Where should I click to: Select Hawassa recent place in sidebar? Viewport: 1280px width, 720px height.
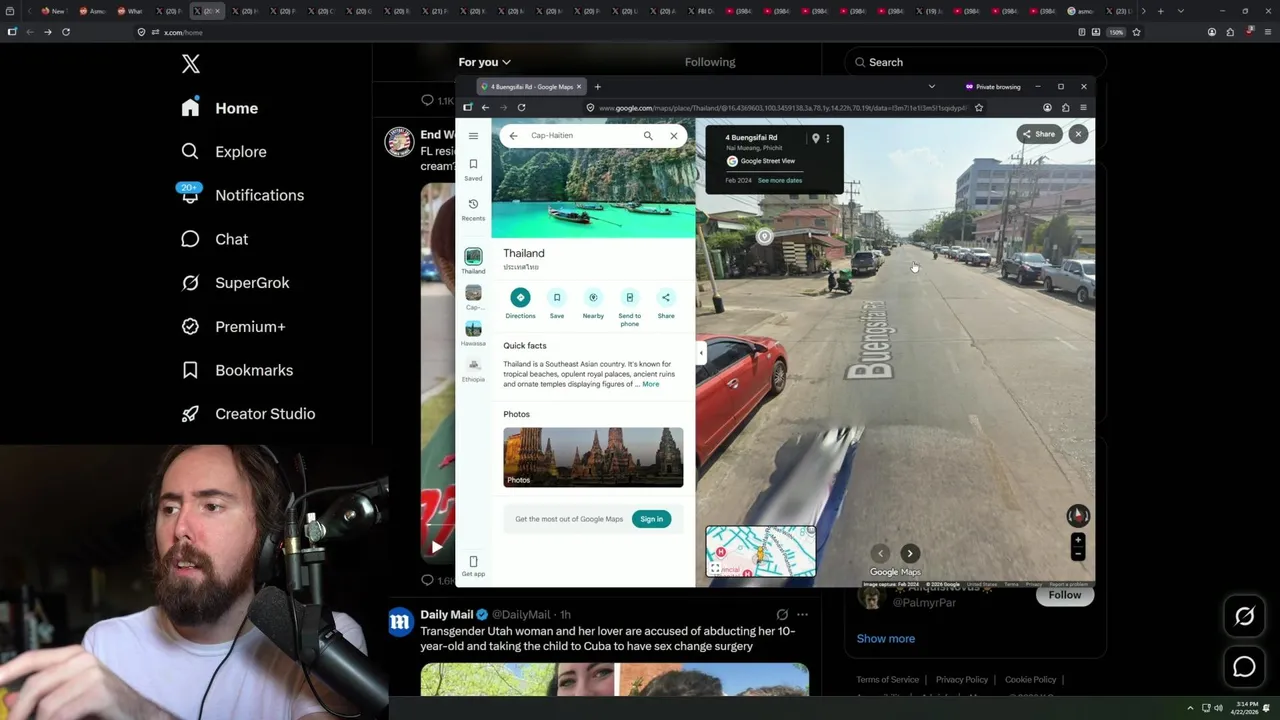click(473, 333)
